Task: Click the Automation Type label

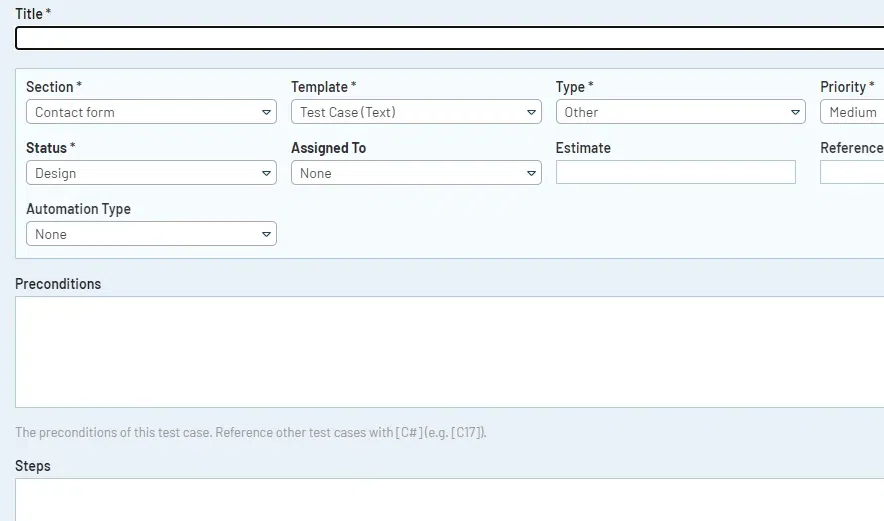Action: [78, 209]
